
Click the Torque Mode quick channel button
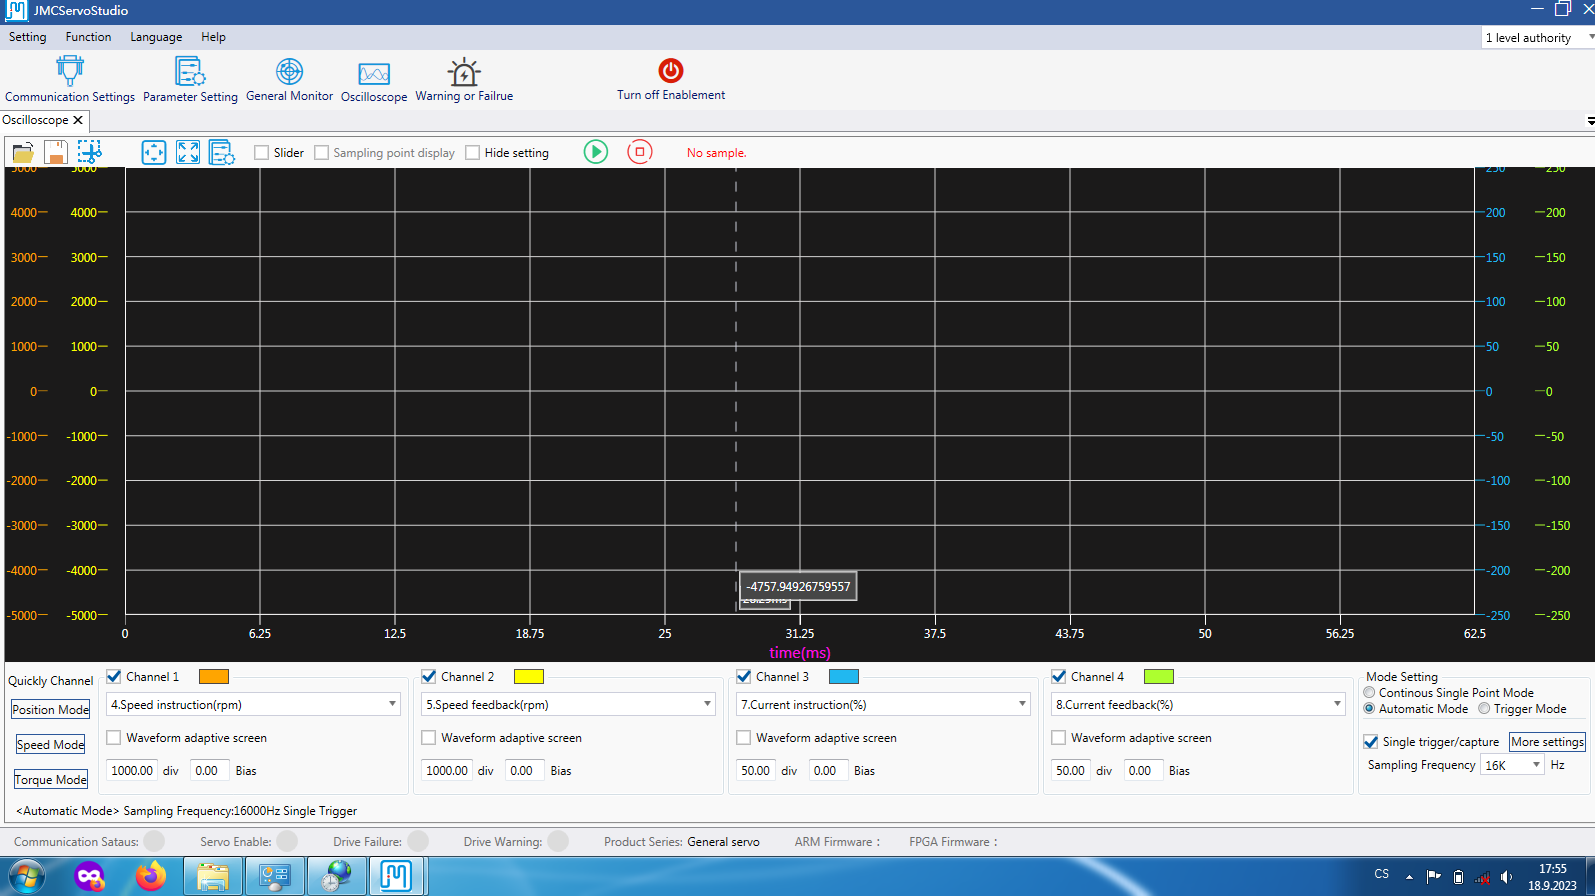tap(51, 780)
